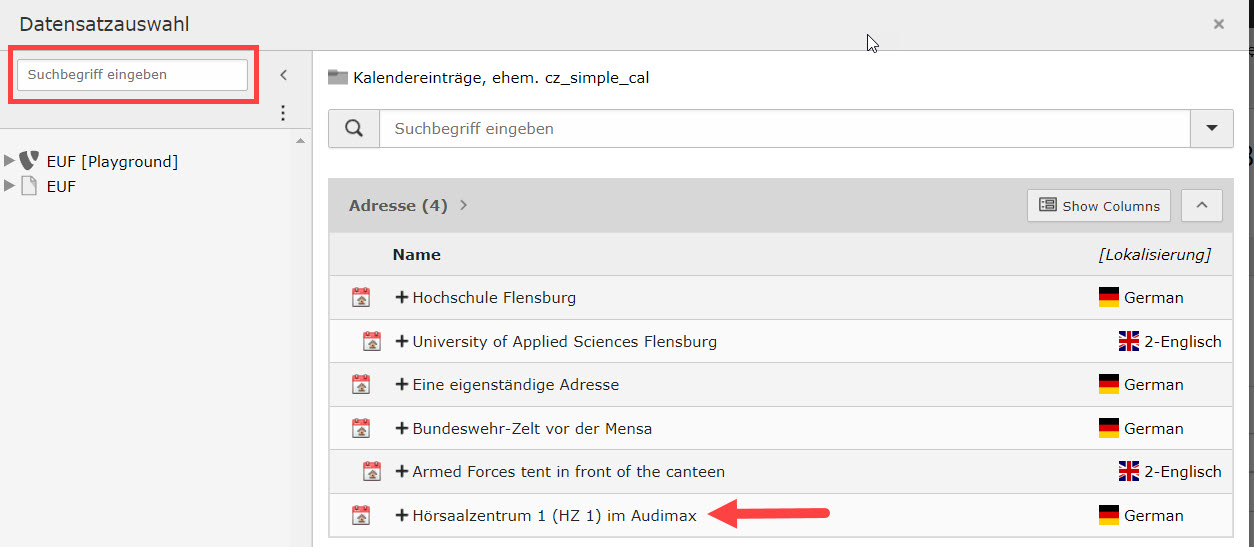The height and width of the screenshot is (547, 1254).
Task: Expand the EUF page tree node
Action: (10, 186)
